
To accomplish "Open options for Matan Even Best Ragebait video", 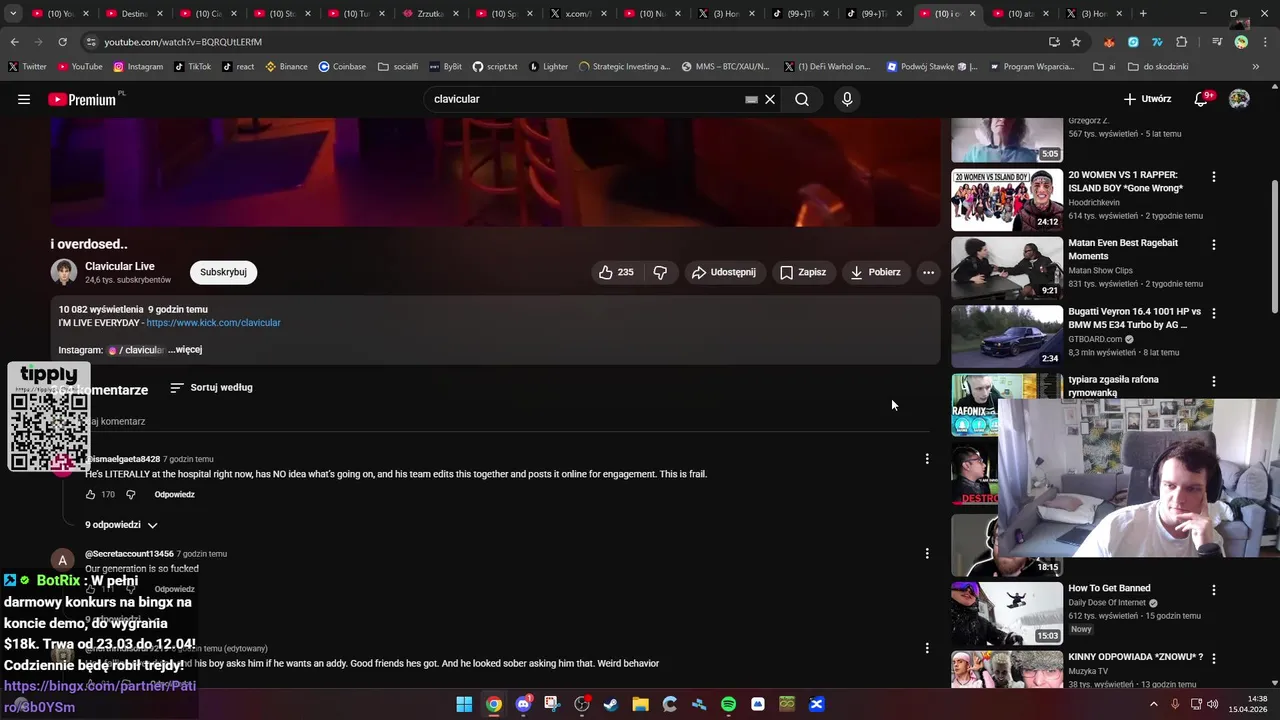I will click(x=1214, y=244).
